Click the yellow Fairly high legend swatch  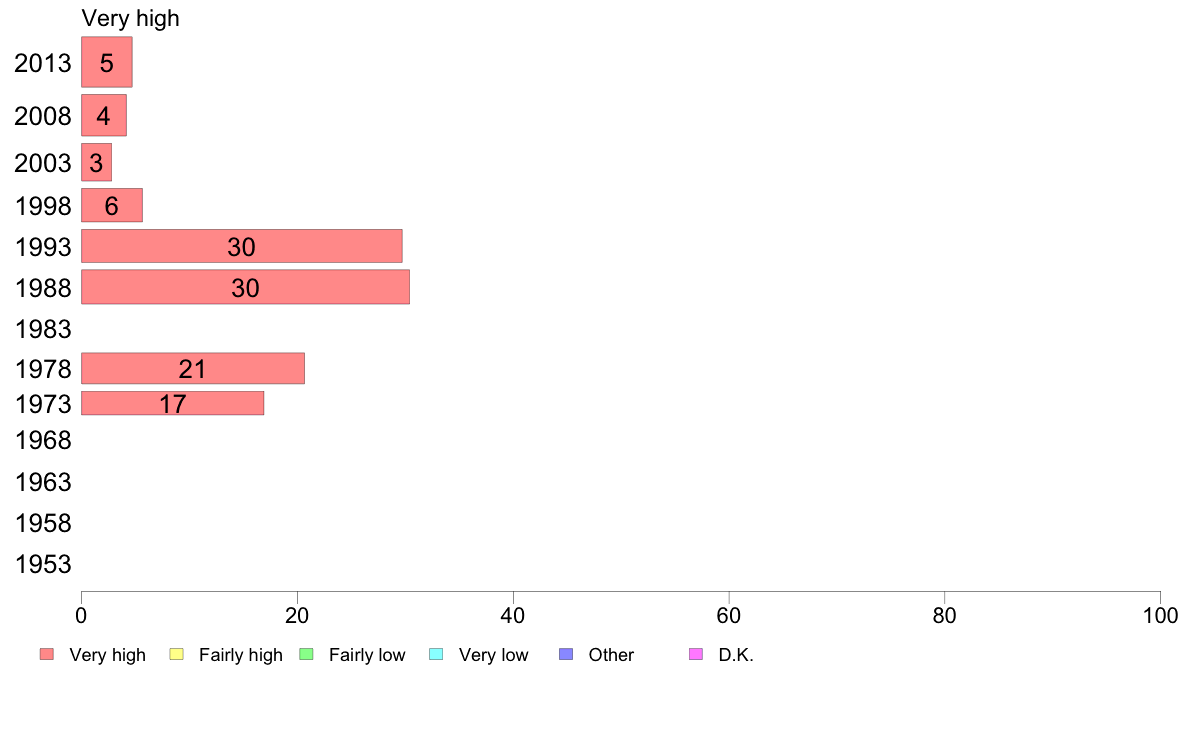[x=177, y=654]
